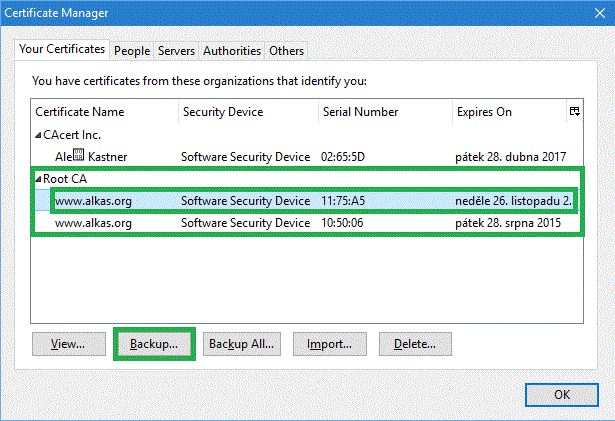Open the Others tab
This screenshot has height=421, width=615.
tap(287, 50)
